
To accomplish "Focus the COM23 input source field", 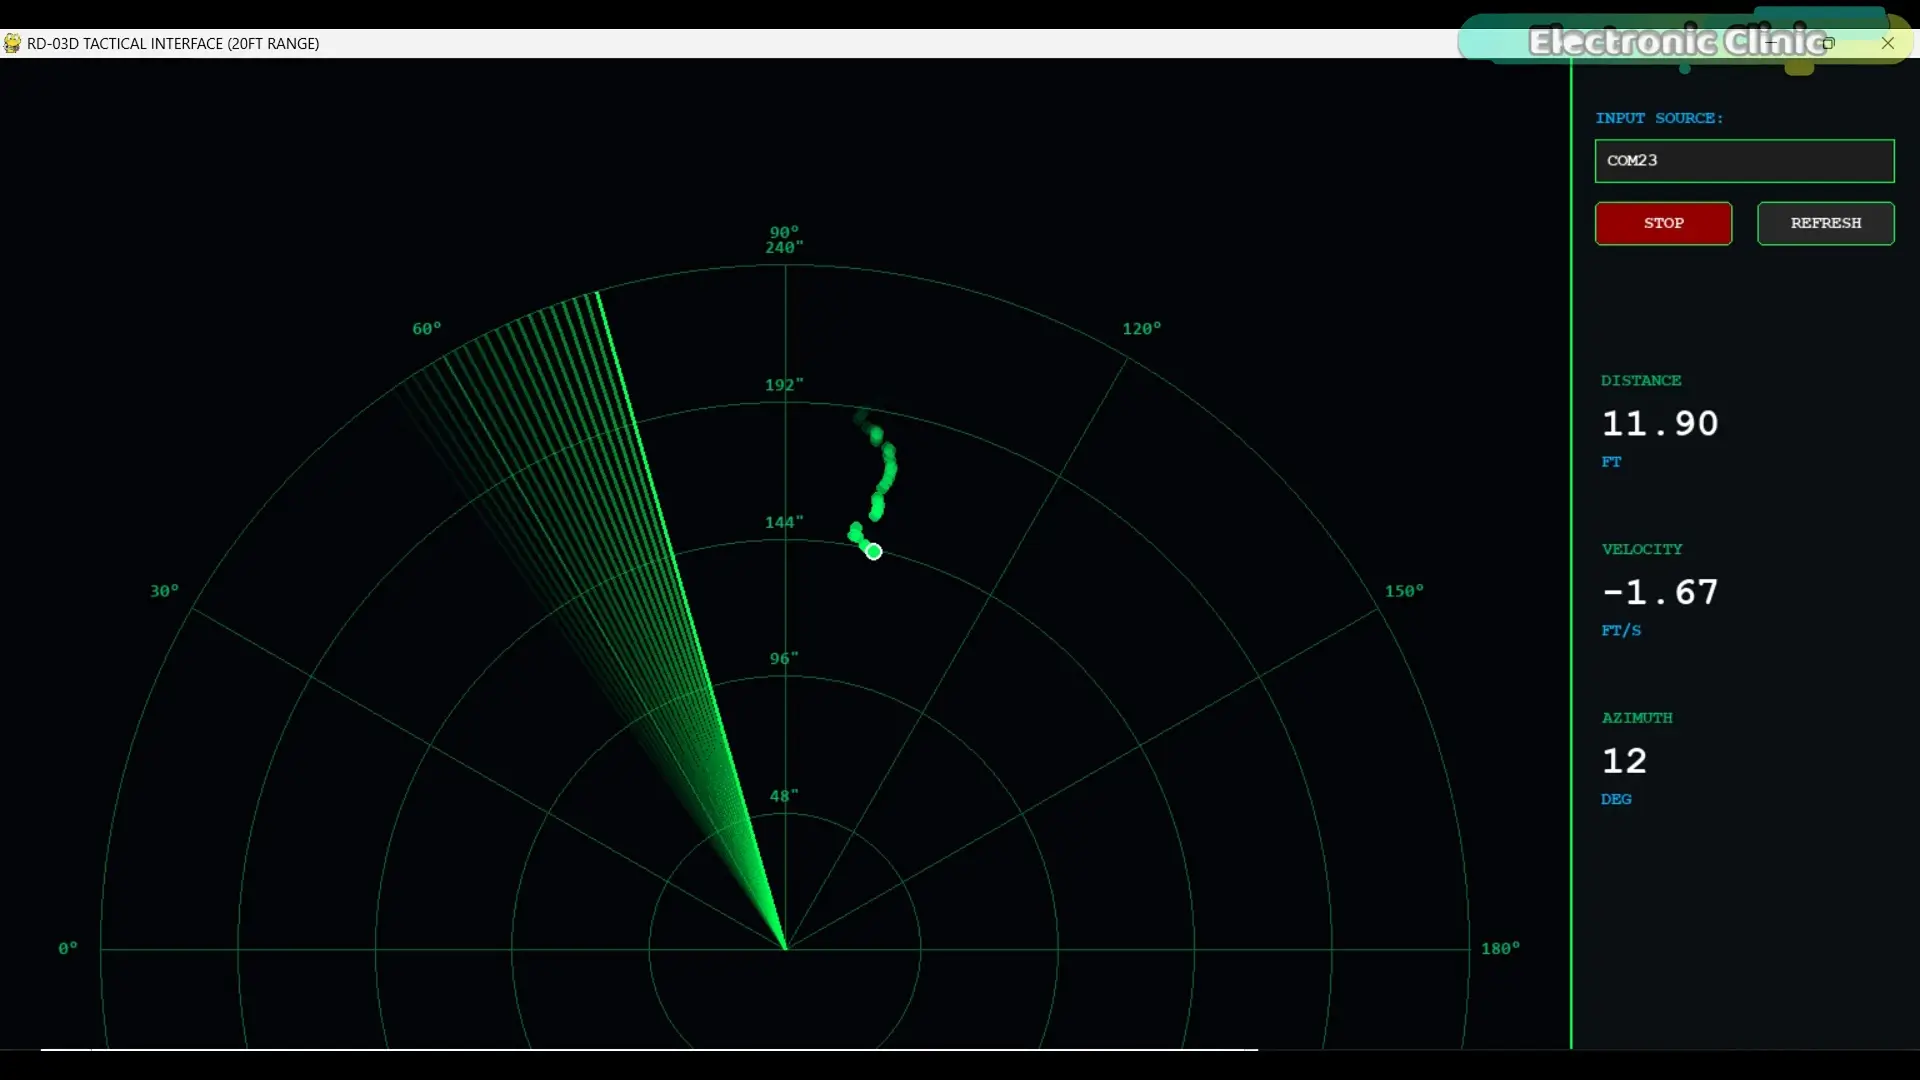I will point(1744,161).
